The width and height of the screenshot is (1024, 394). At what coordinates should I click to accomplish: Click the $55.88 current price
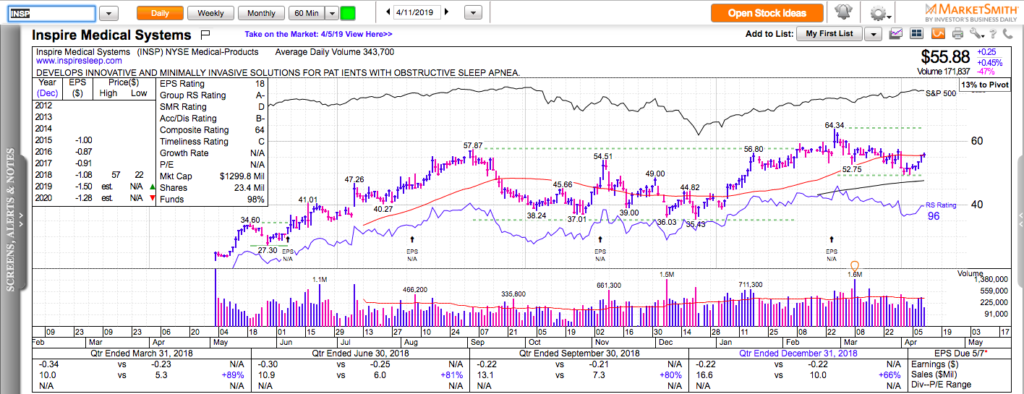click(x=946, y=57)
